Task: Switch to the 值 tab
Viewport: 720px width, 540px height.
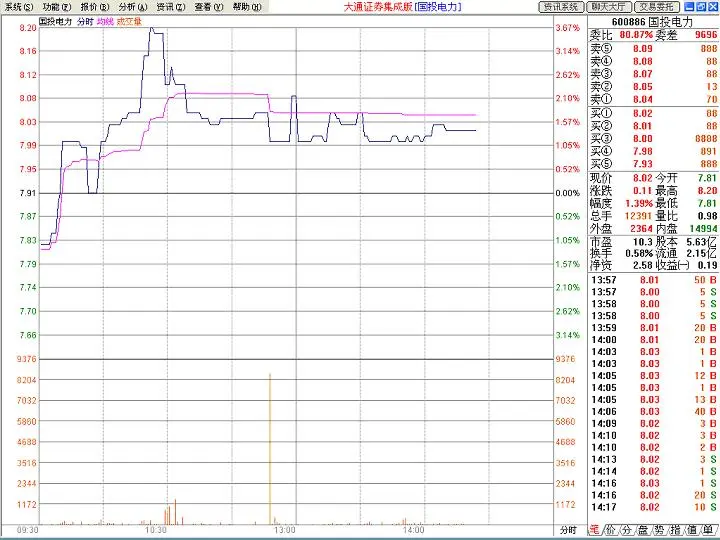Action: [694, 530]
